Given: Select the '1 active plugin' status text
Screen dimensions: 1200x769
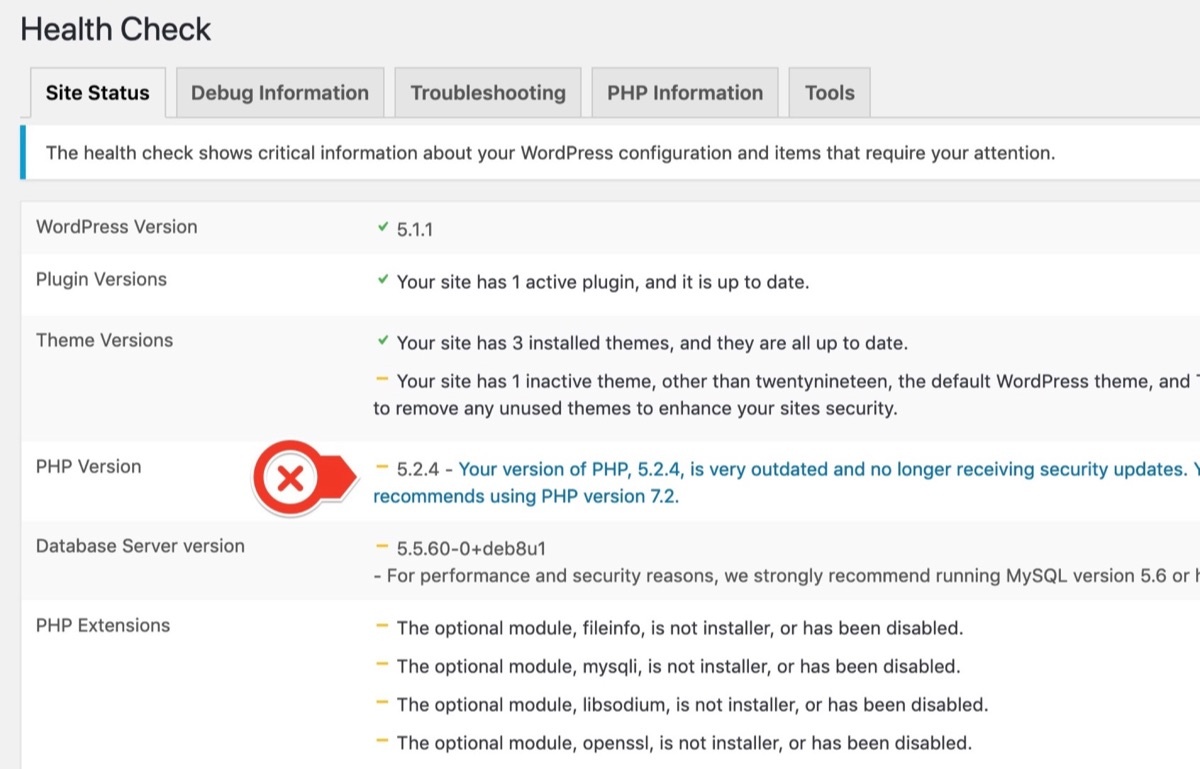Looking at the screenshot, I should pos(603,282).
